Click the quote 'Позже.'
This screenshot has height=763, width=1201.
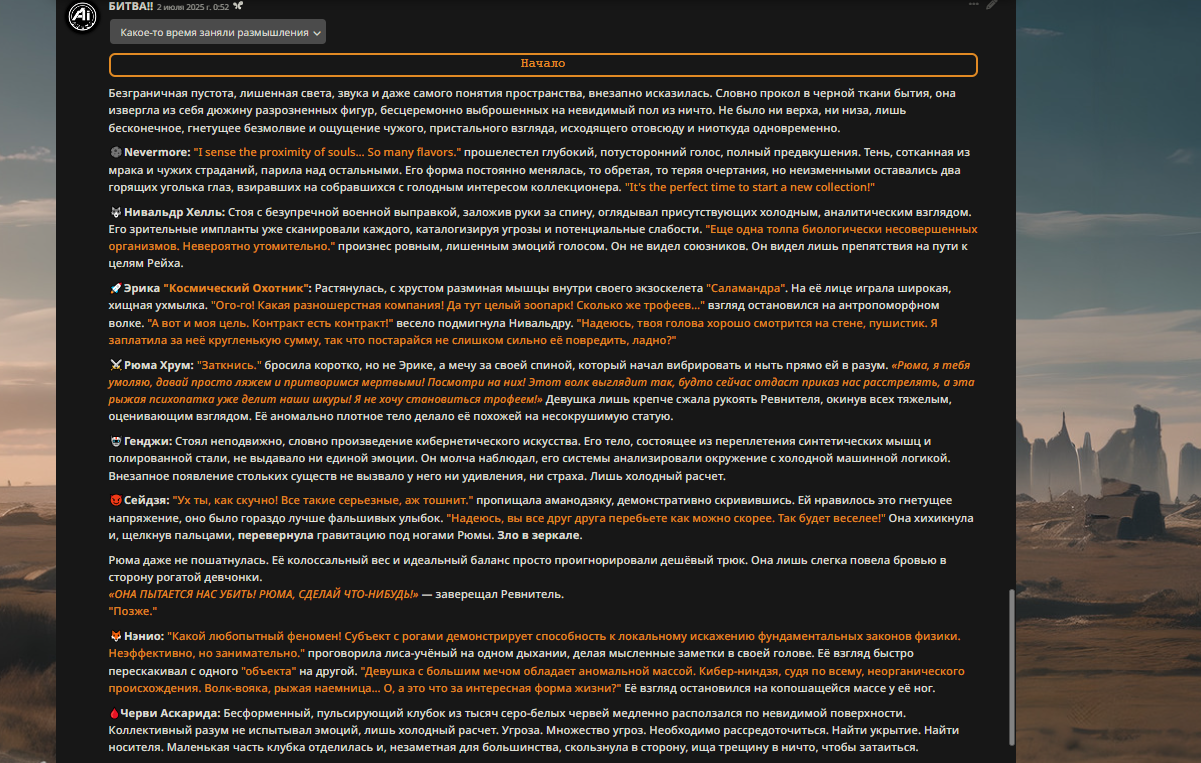[134, 610]
